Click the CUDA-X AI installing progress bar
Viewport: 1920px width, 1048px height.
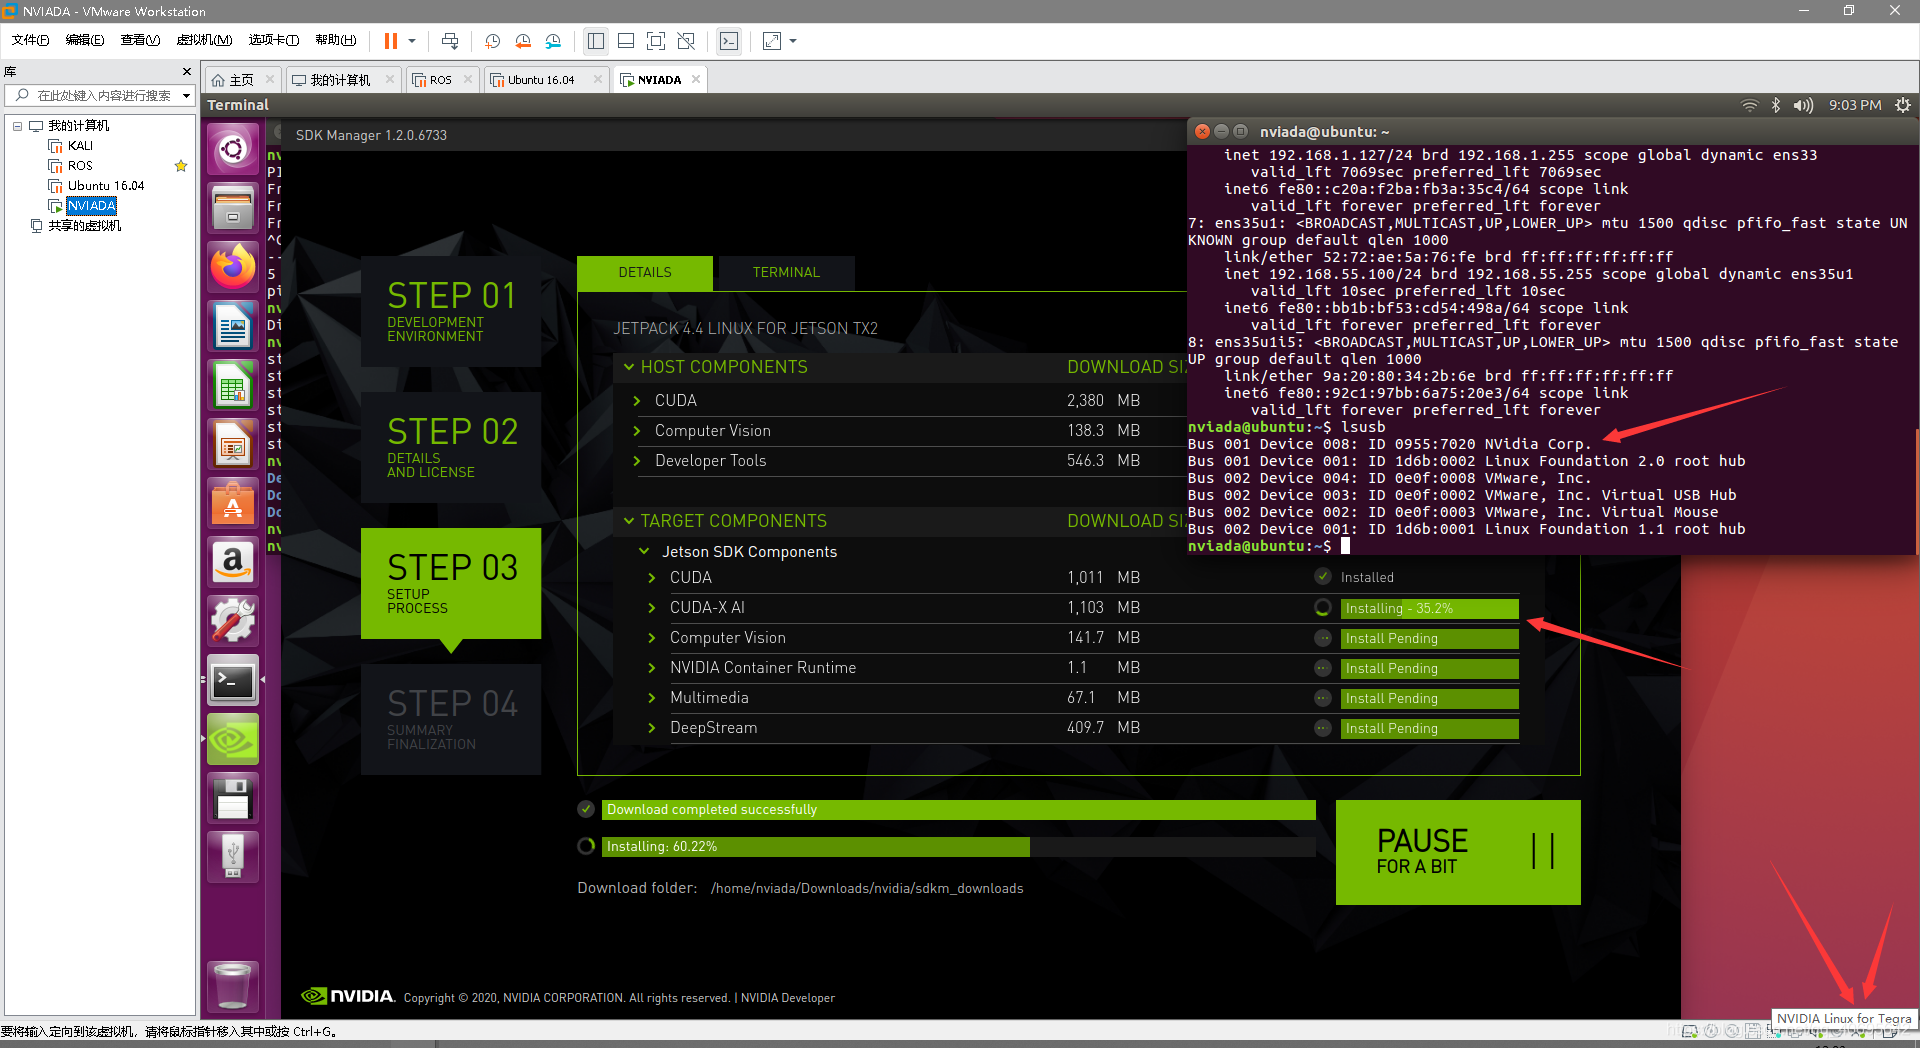pos(1429,608)
